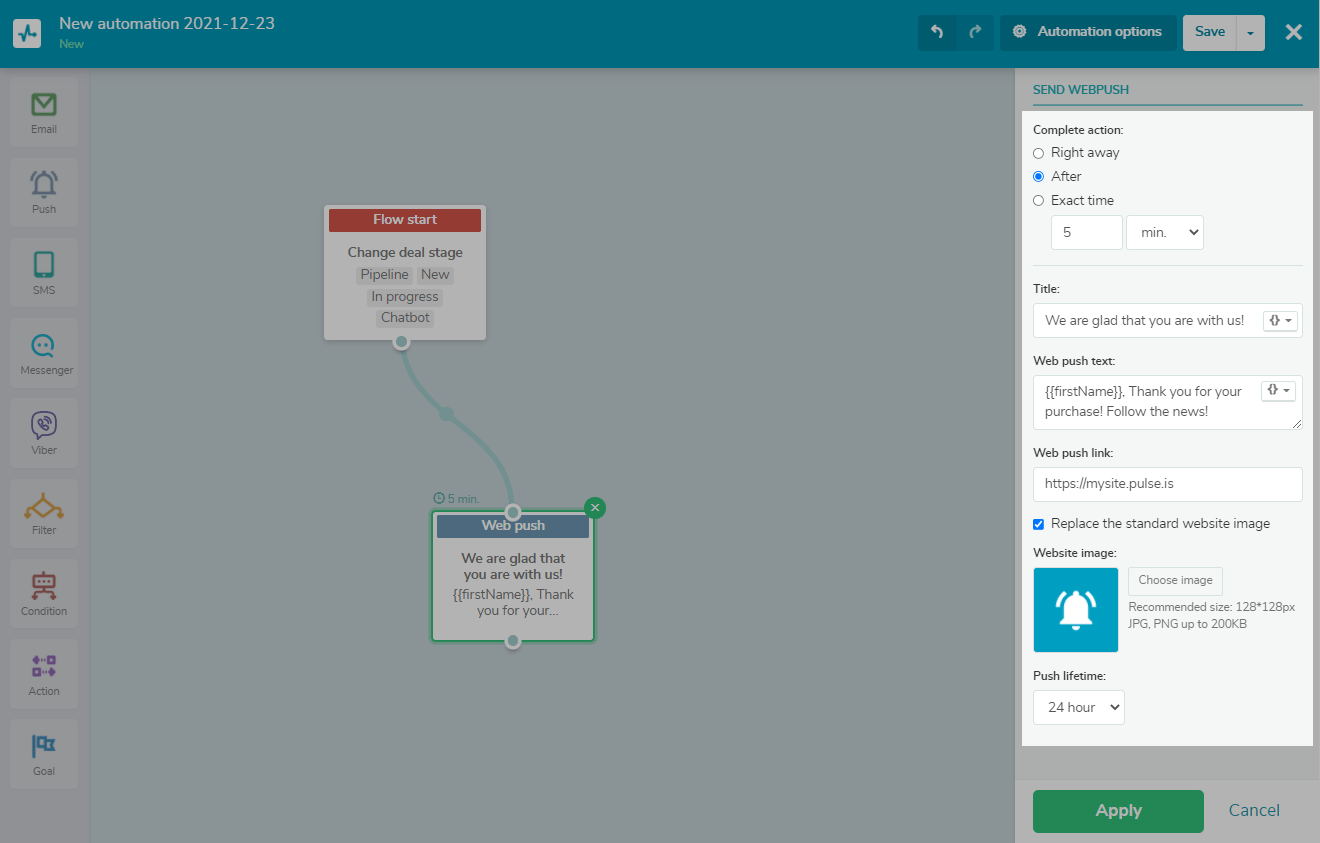1320x843 pixels.
Task: Select the After radio option
Action: point(1038,176)
